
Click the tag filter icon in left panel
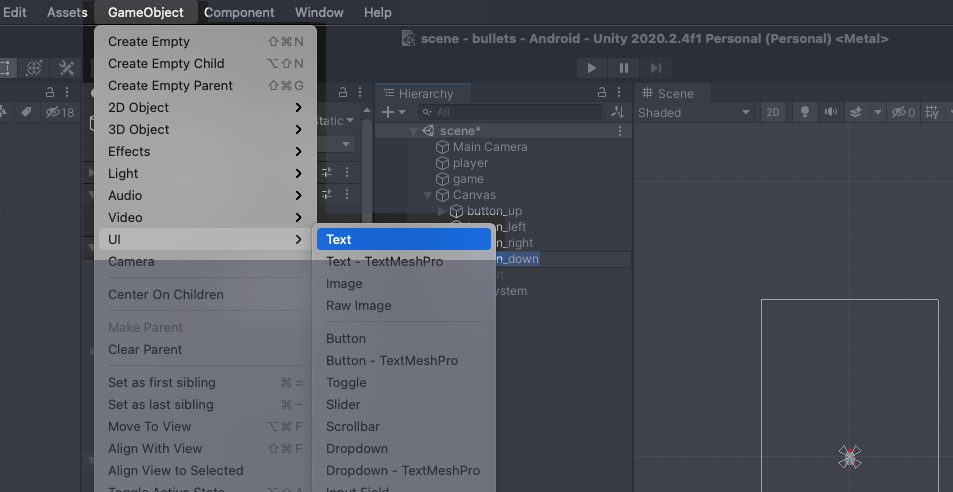pyautogui.click(x=26, y=112)
